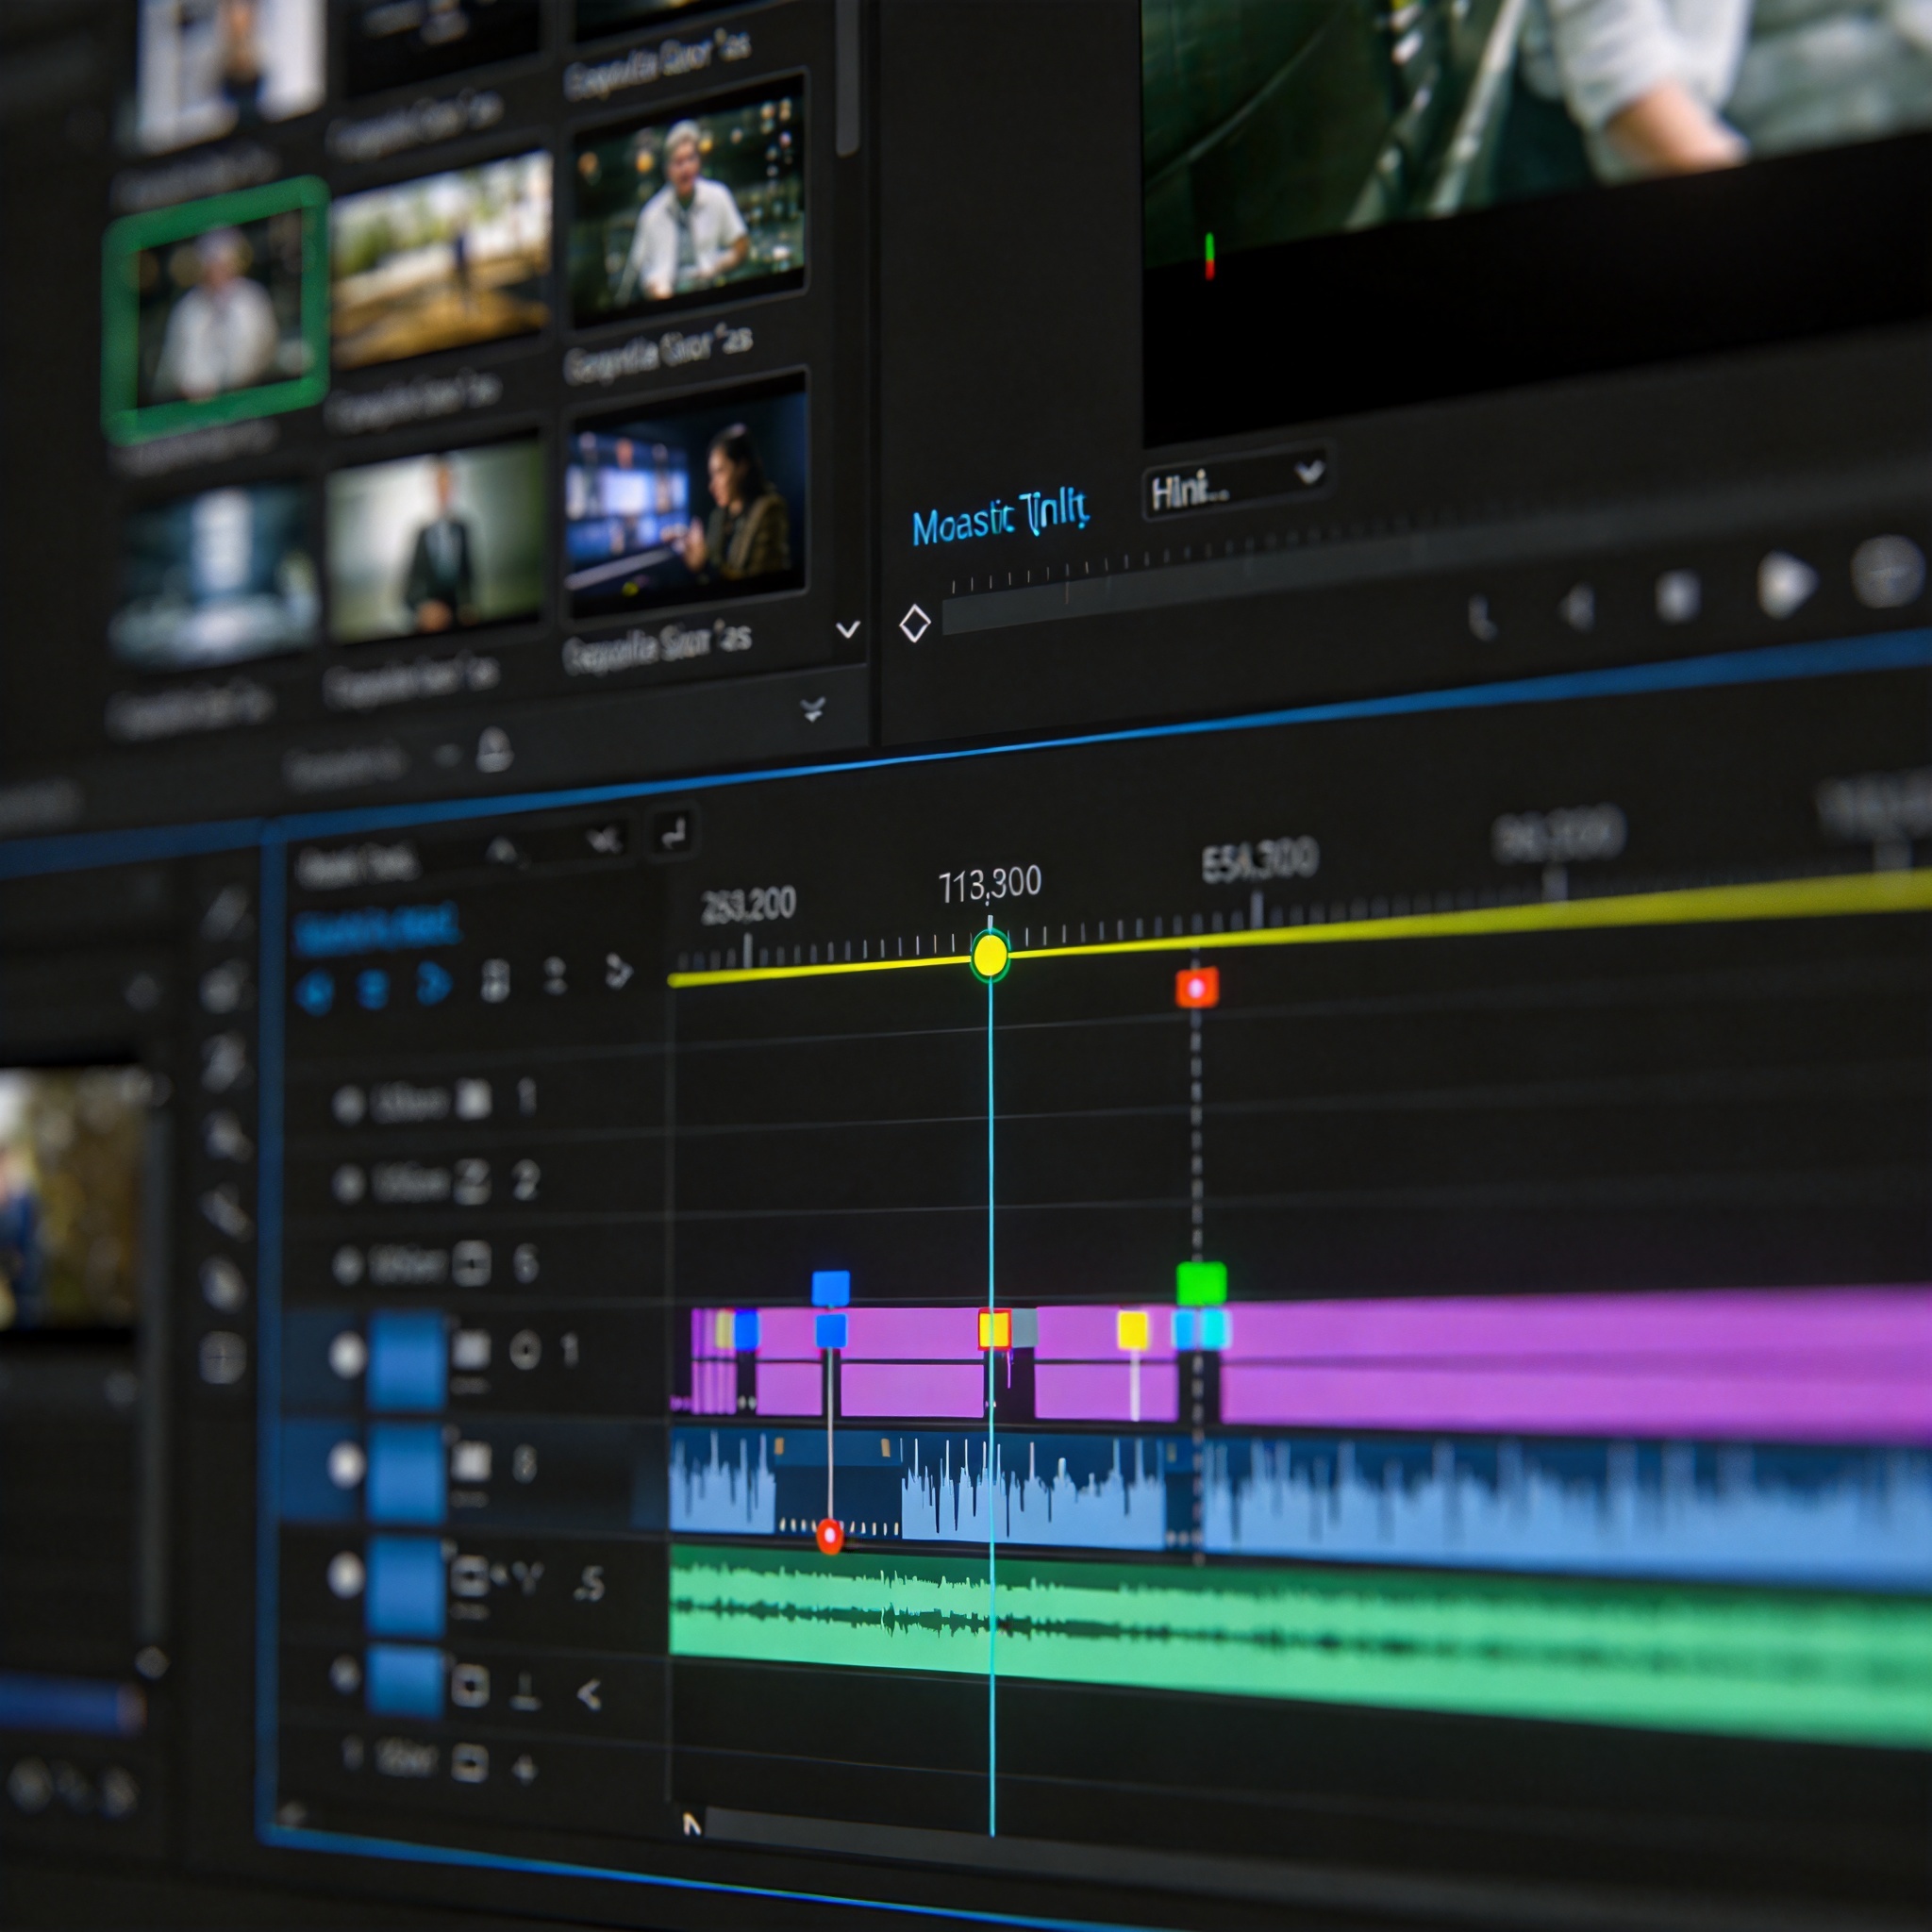Click the branching-arrow icon in the timeline toolbar
The width and height of the screenshot is (1932, 1932).
(619, 972)
